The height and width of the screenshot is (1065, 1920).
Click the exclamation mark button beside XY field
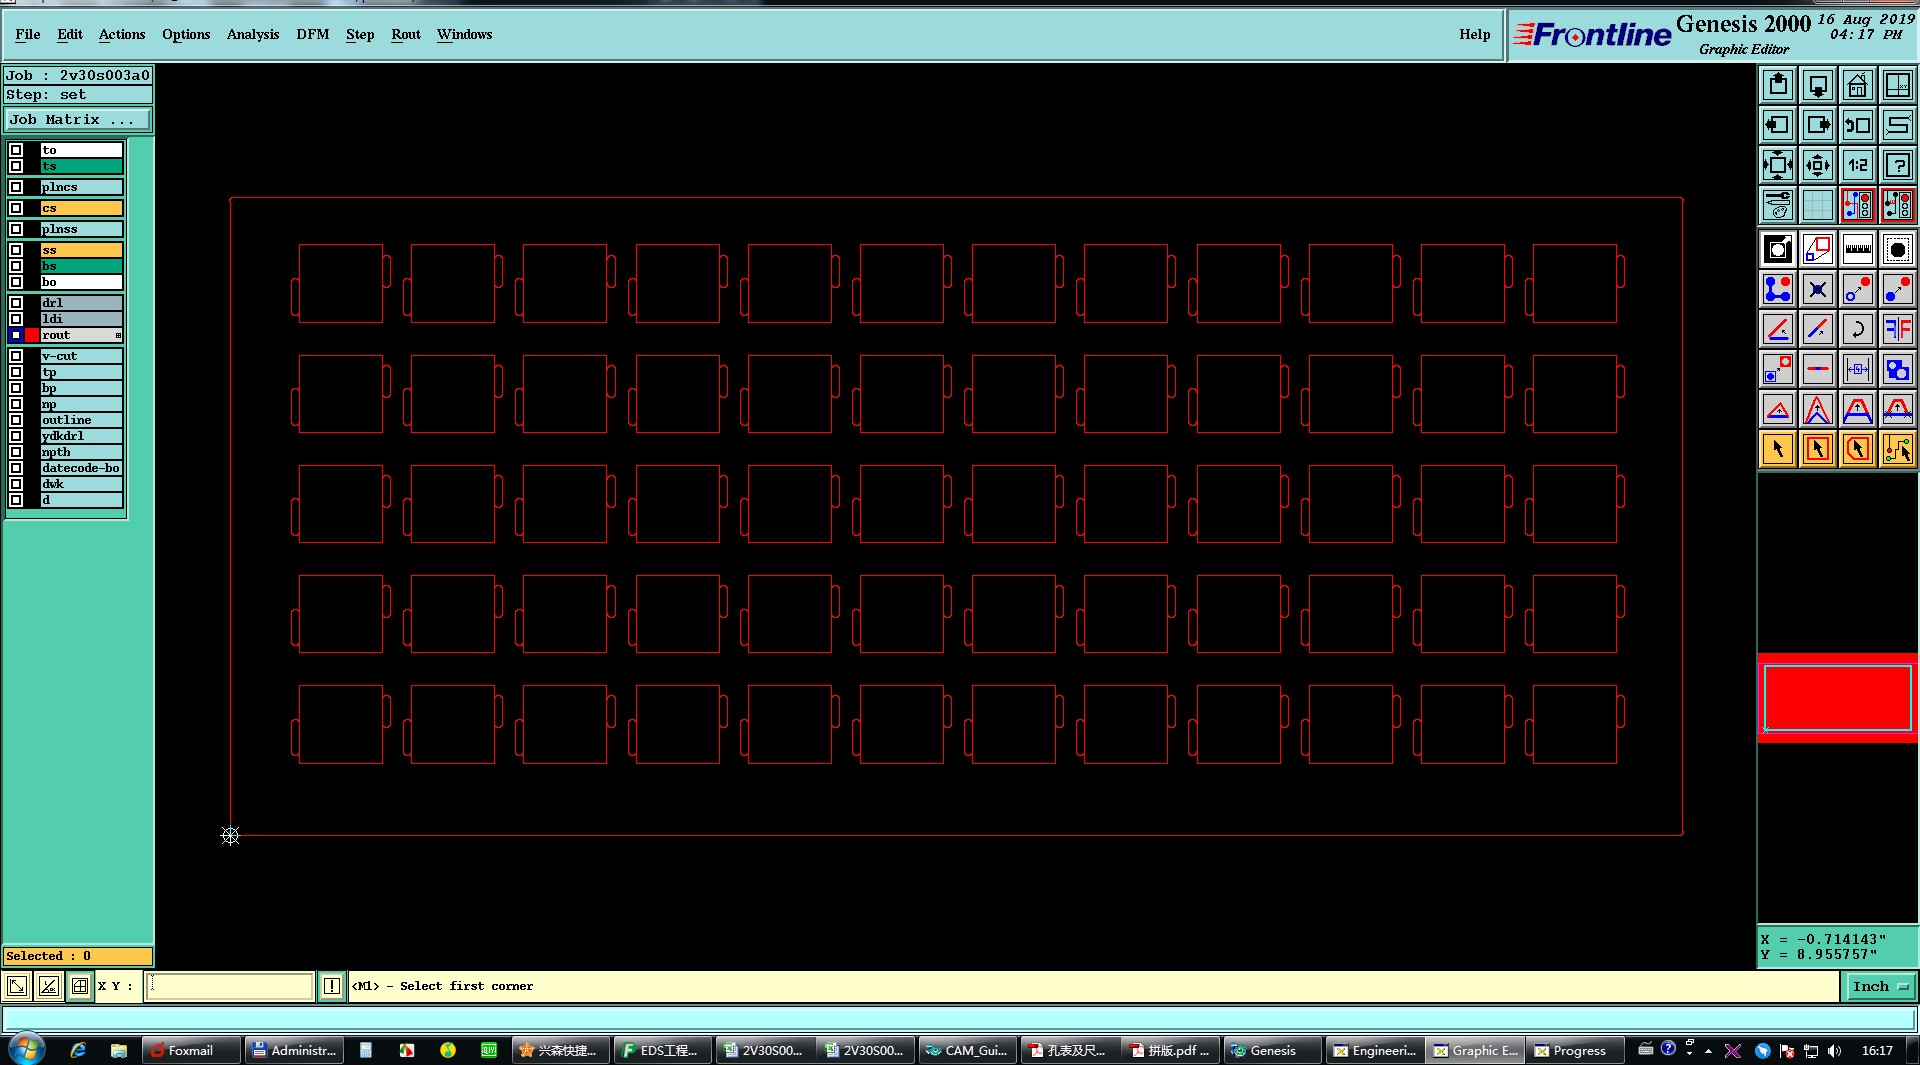332,986
